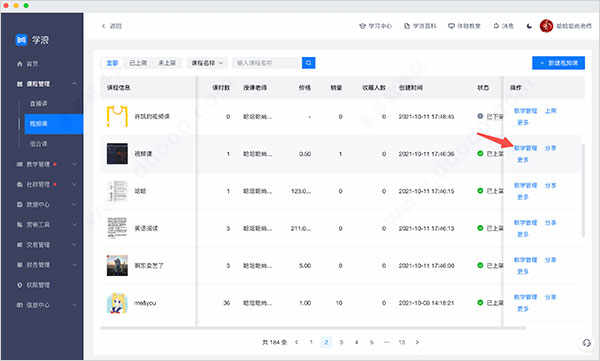The image size is (600, 361).
Task: Expand the 教学管理 menu chevron
Action: [x=74, y=164]
